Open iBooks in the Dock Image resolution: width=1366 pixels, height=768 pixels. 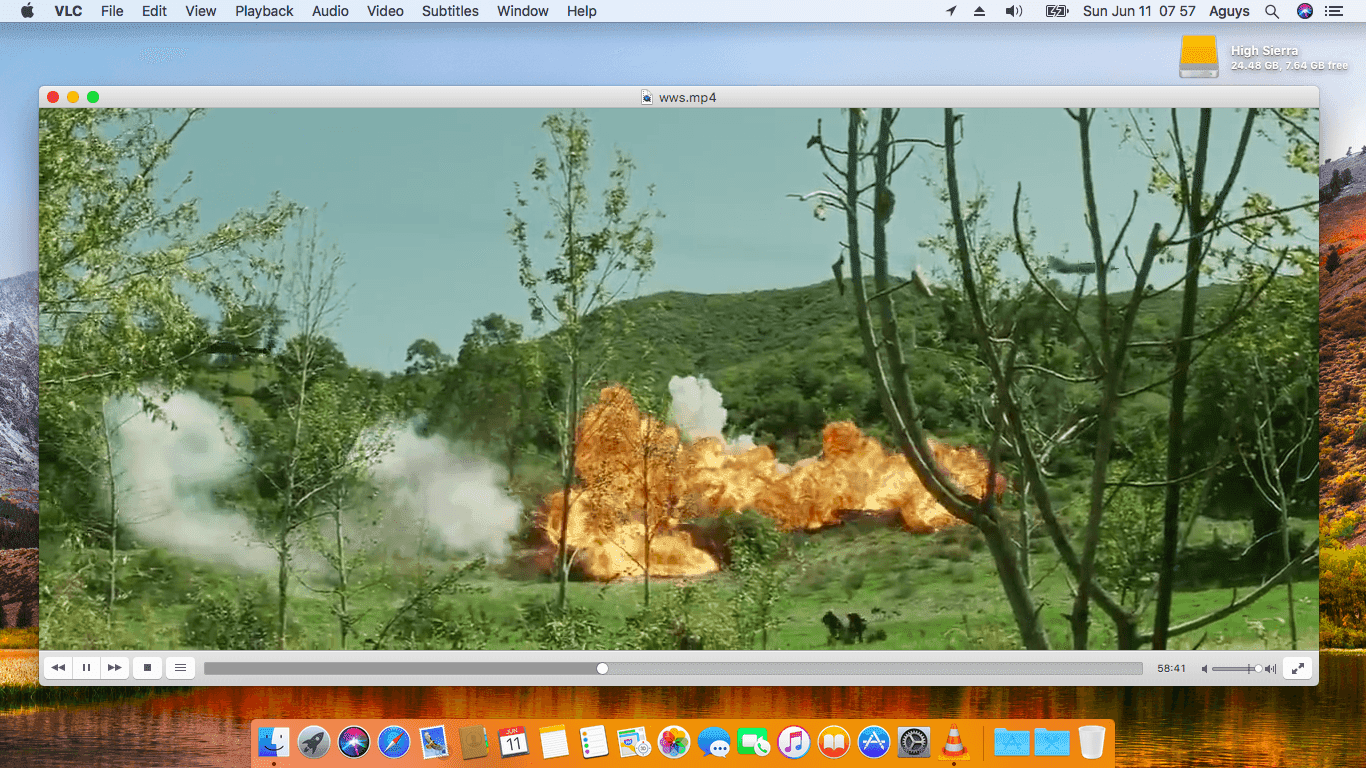click(x=834, y=742)
